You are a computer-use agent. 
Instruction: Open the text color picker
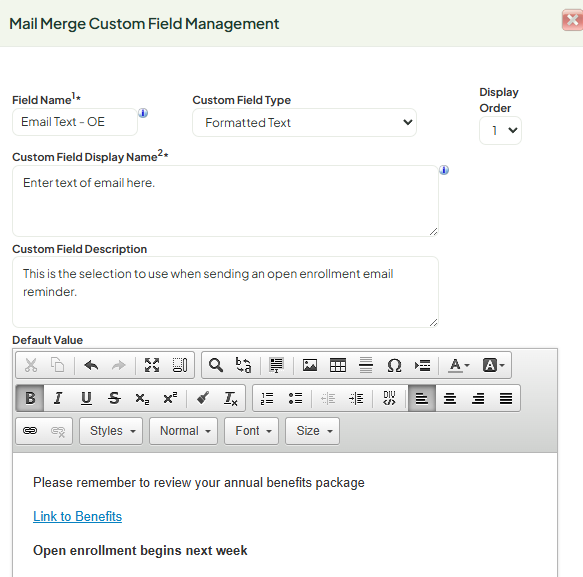458,365
